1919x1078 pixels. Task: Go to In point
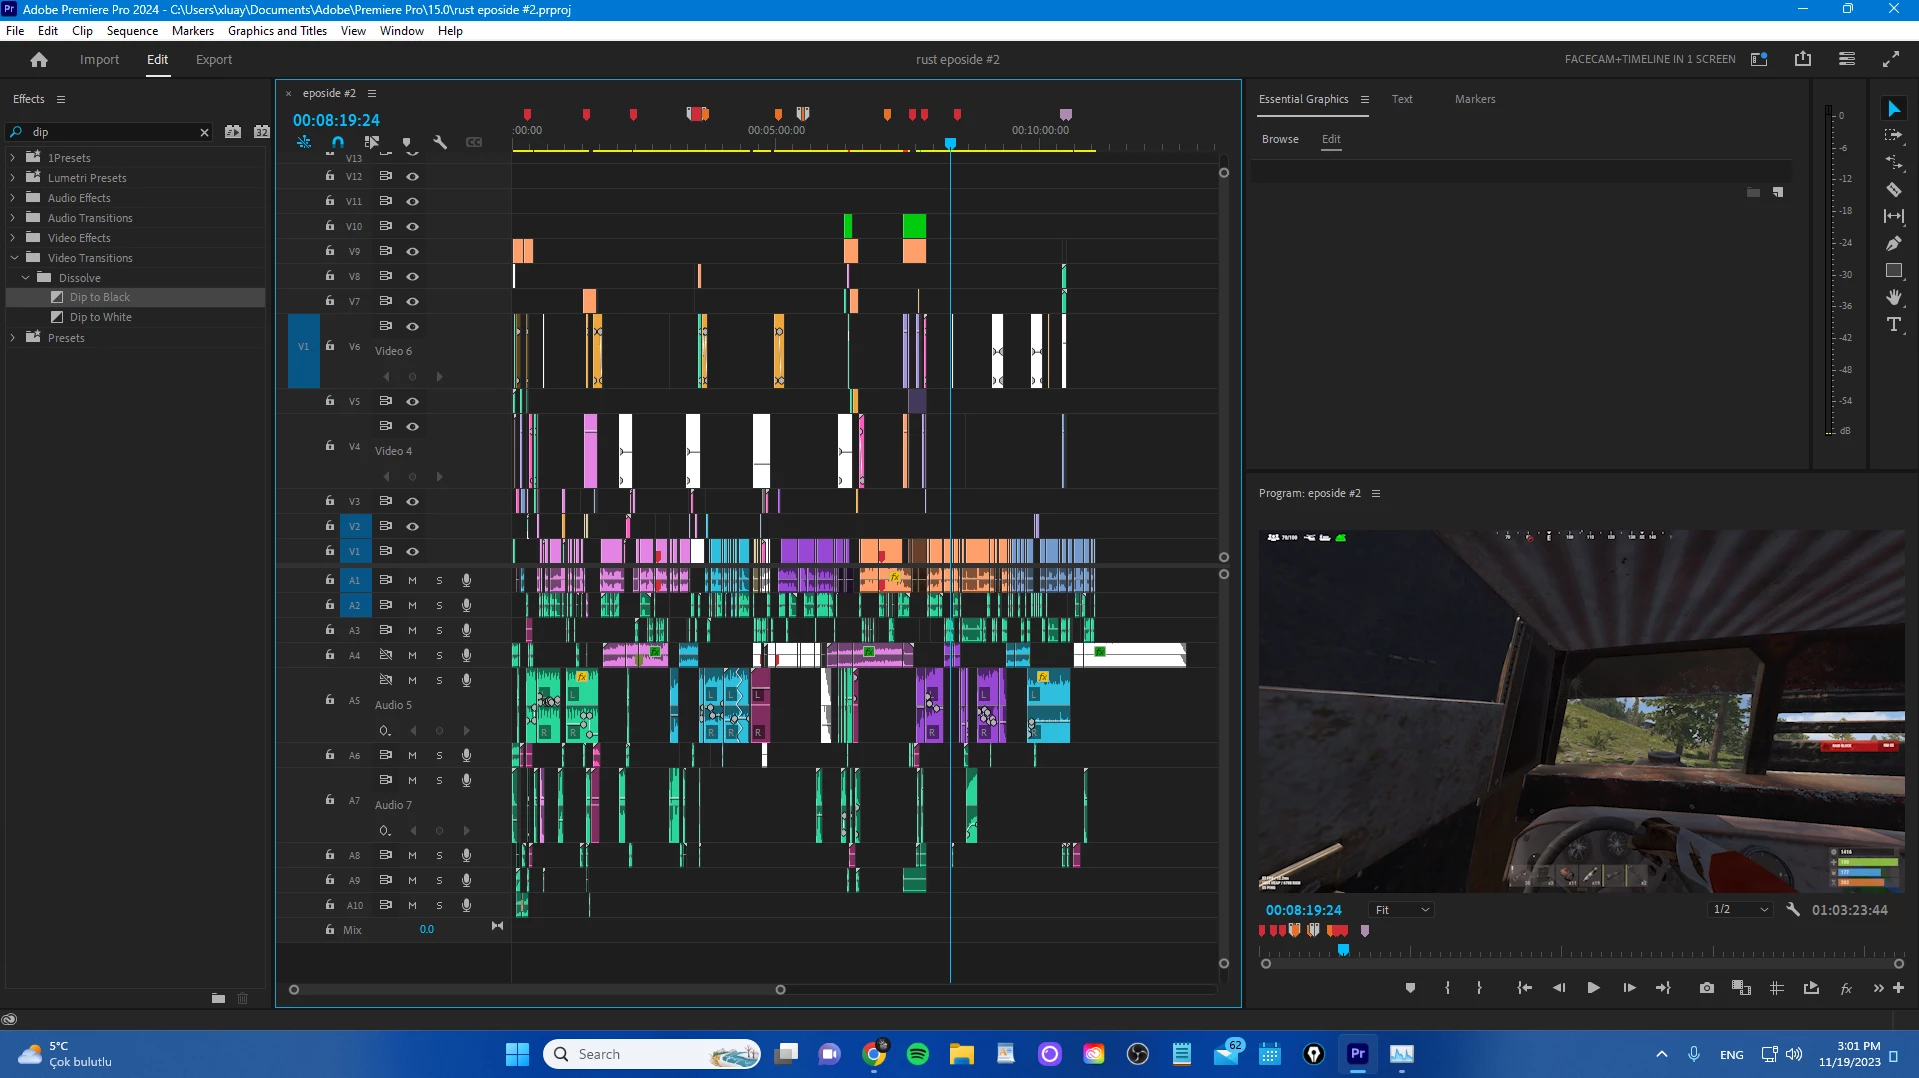pyautogui.click(x=1524, y=988)
